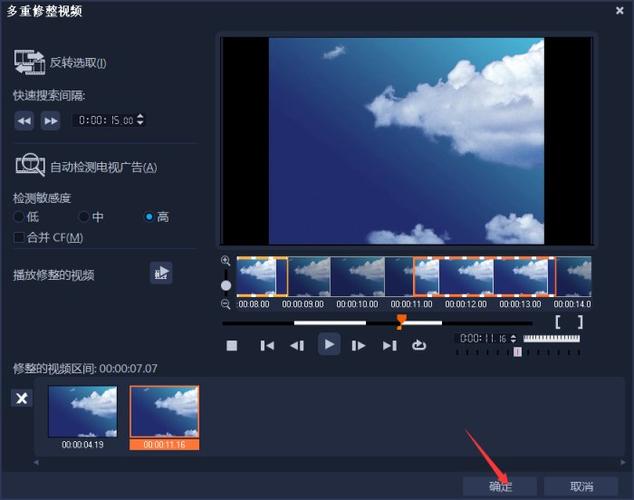Increase quick search interval with up arrow
634x500 pixels.
[140, 116]
